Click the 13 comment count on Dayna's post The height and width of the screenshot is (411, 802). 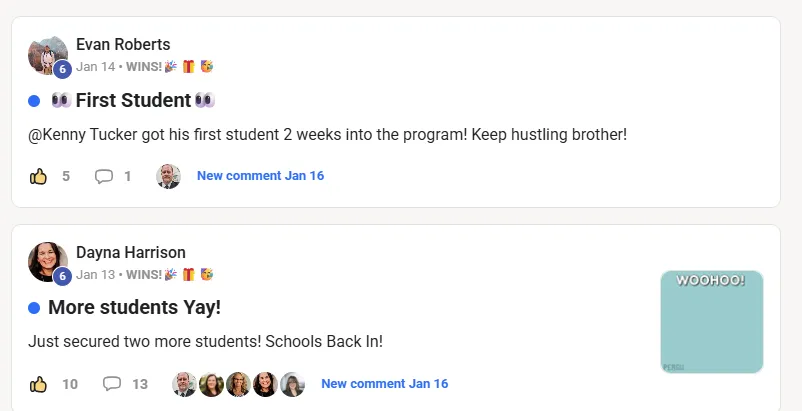(140, 384)
